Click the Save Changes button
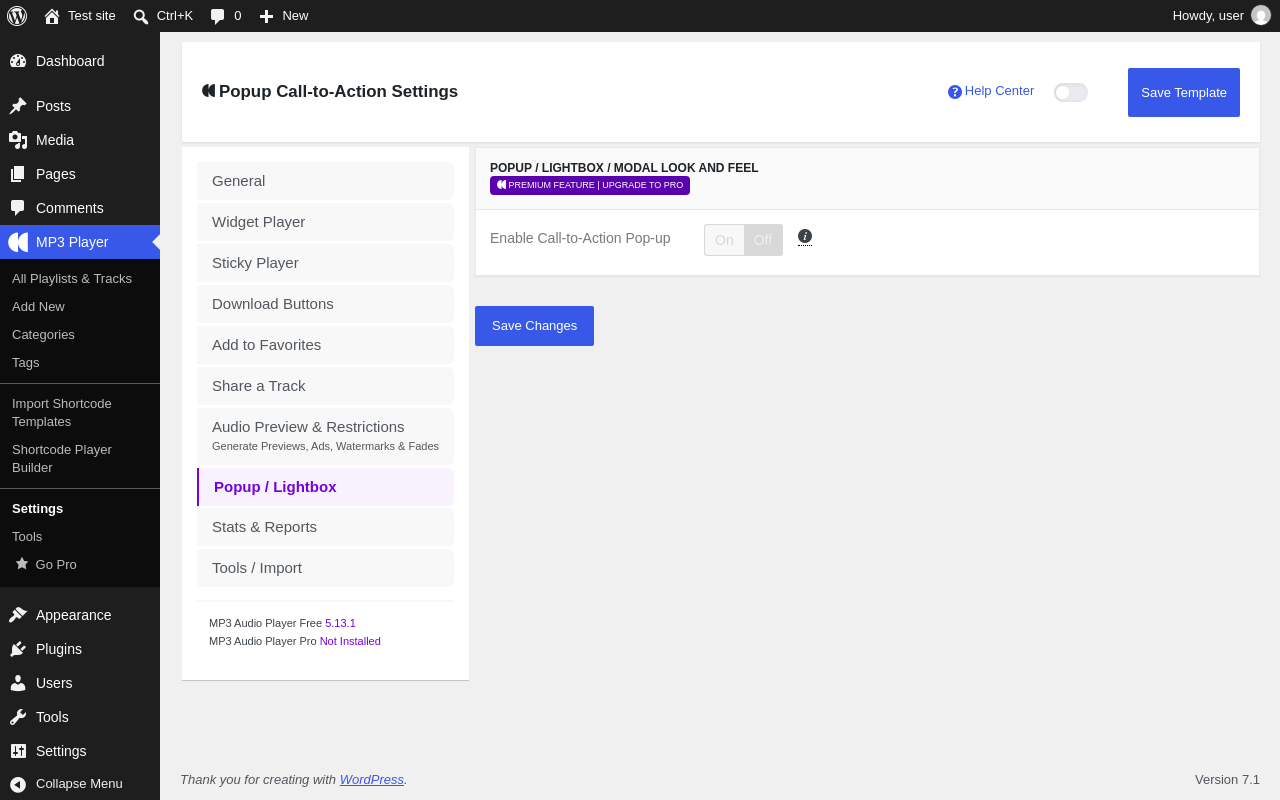Image resolution: width=1280 pixels, height=800 pixels. click(x=534, y=326)
